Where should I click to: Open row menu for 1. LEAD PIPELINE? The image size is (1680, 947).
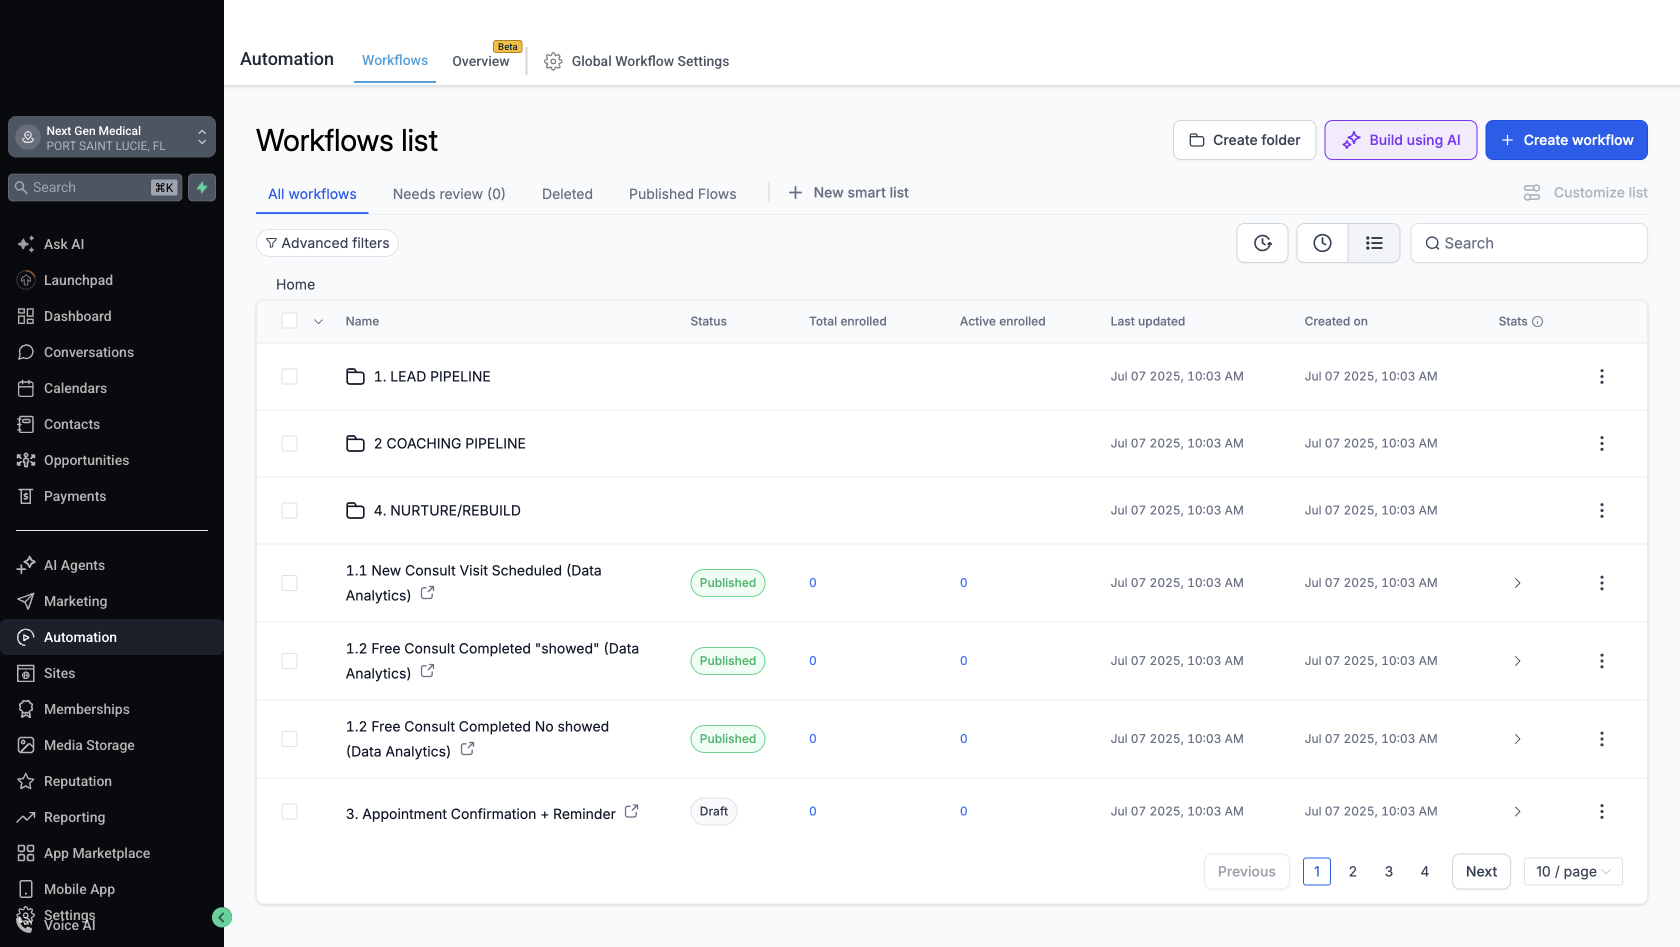coord(1601,376)
